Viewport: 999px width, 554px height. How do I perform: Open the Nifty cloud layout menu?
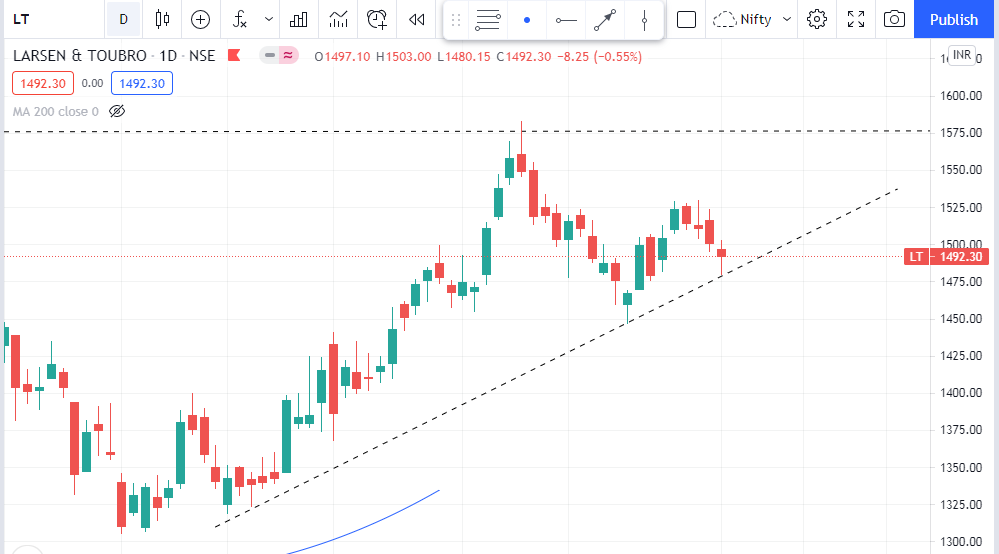click(742, 20)
